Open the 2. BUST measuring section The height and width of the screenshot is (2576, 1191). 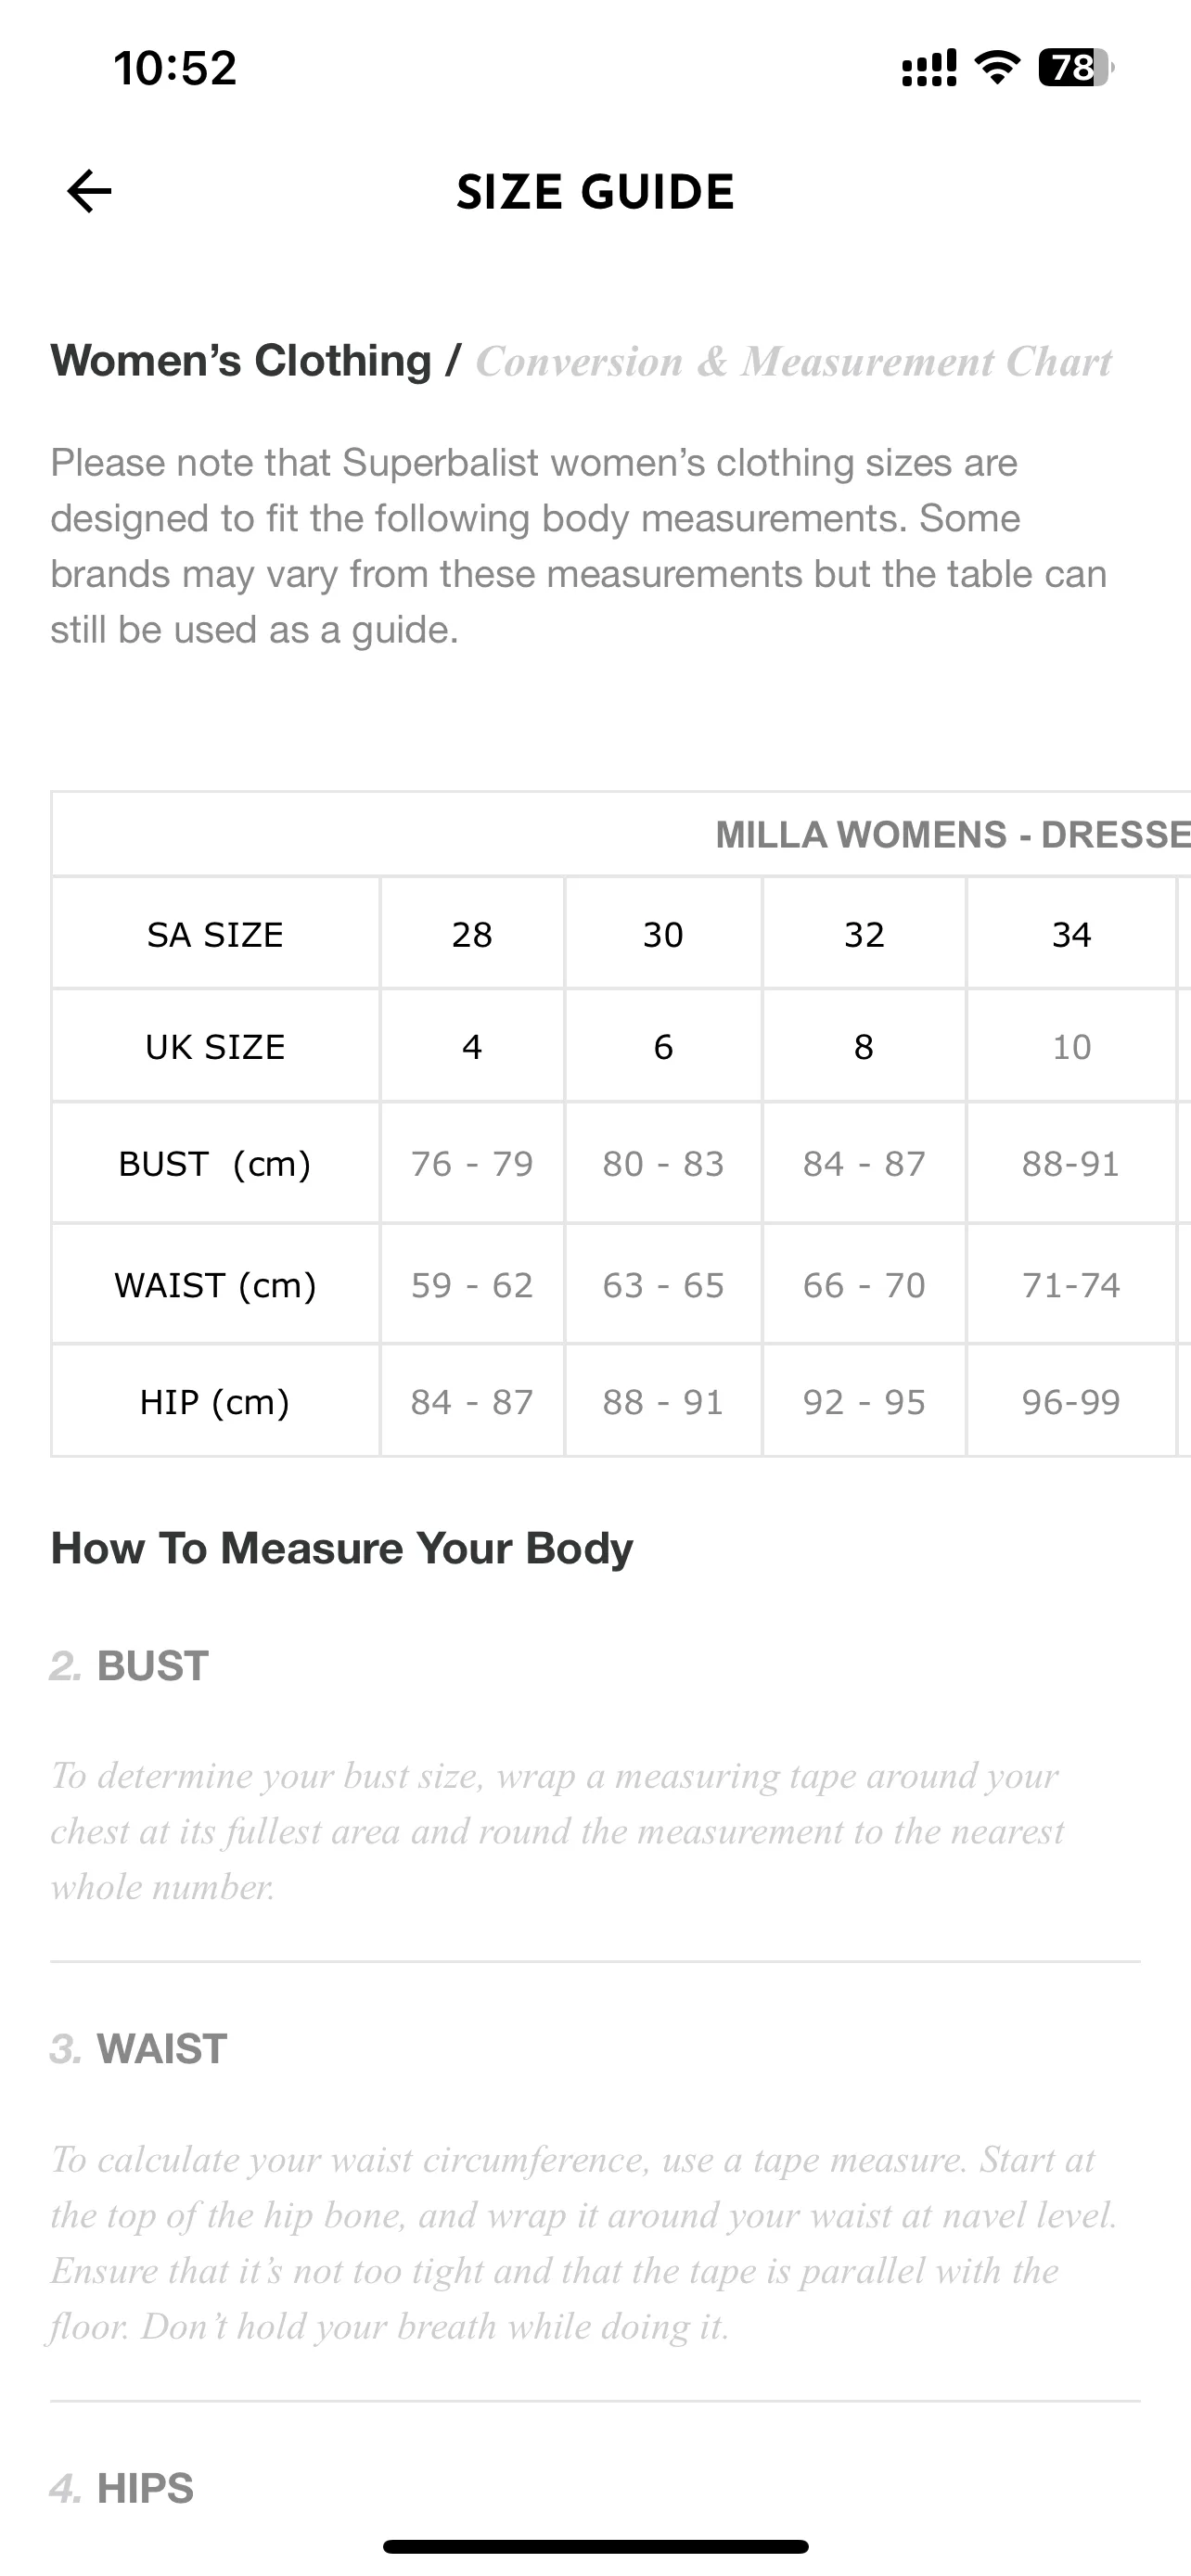coord(129,1666)
